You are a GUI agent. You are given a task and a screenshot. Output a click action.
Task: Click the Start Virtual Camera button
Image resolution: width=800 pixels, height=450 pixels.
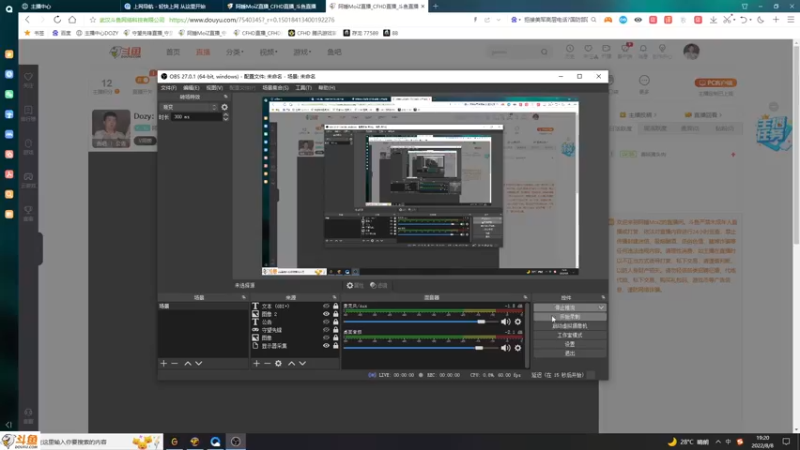[570, 326]
